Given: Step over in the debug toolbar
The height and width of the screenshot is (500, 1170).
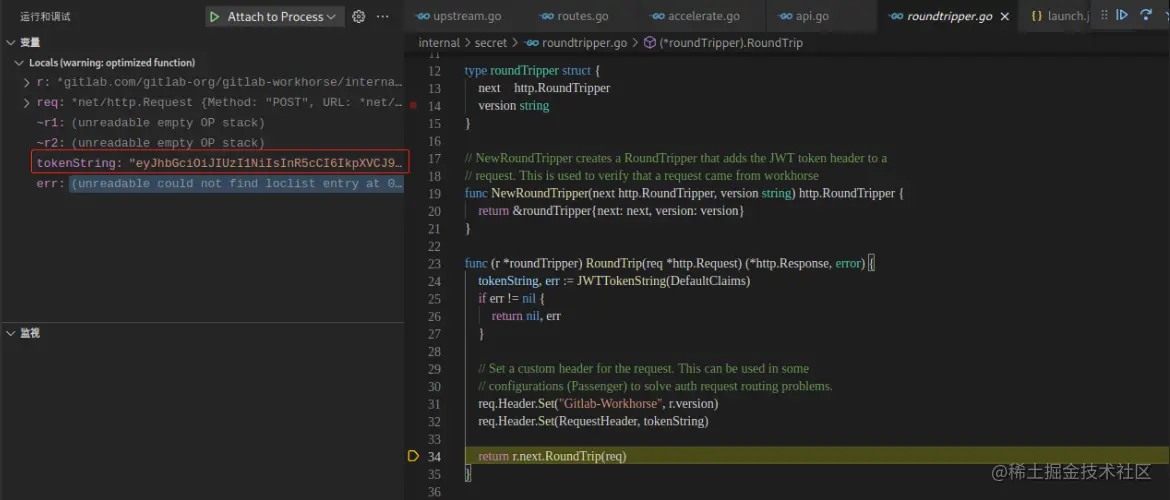Looking at the screenshot, I should tap(1146, 15).
